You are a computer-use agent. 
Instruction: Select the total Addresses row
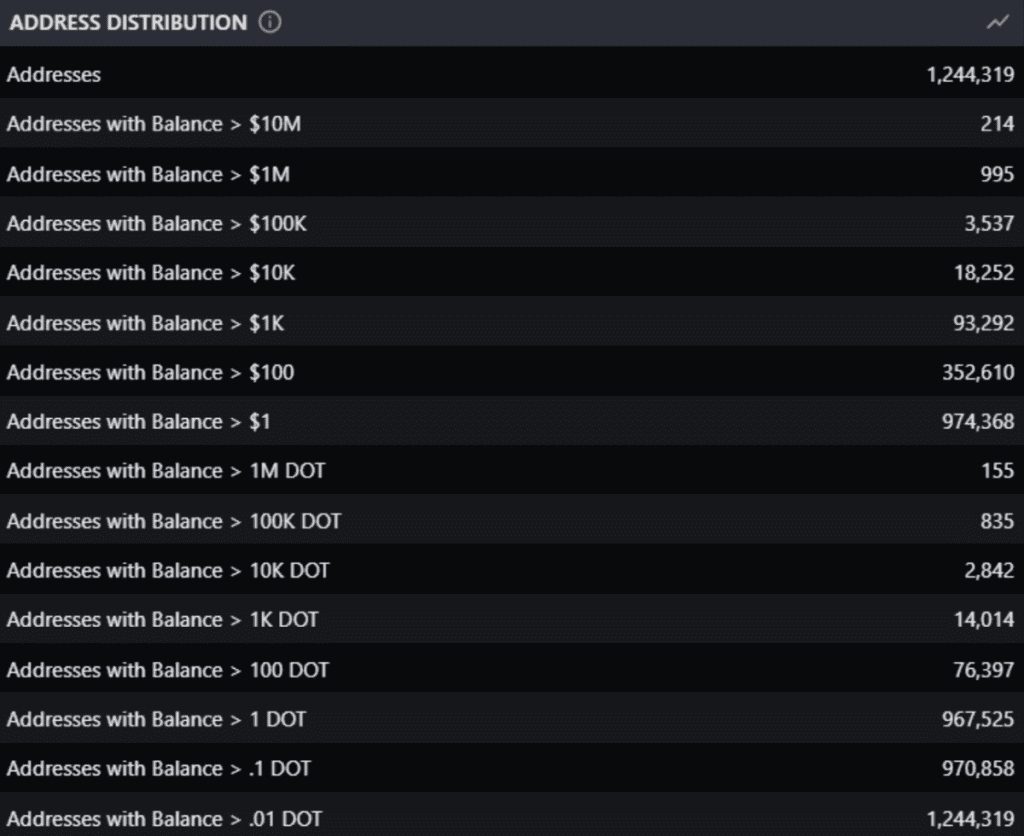point(512,74)
